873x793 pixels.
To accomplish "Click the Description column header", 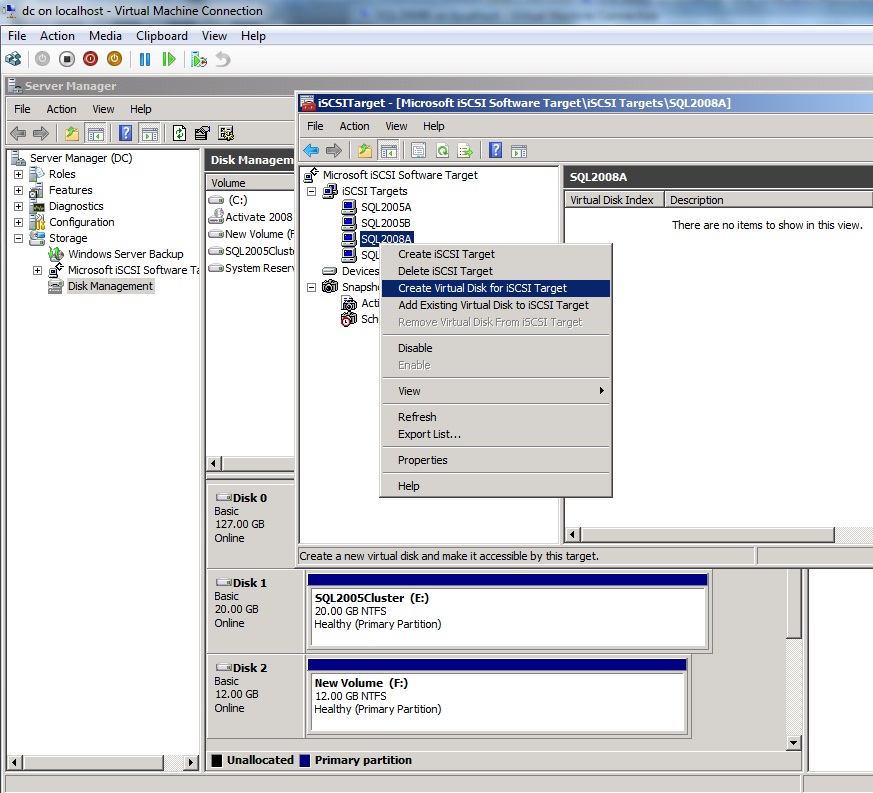I will click(x=768, y=200).
